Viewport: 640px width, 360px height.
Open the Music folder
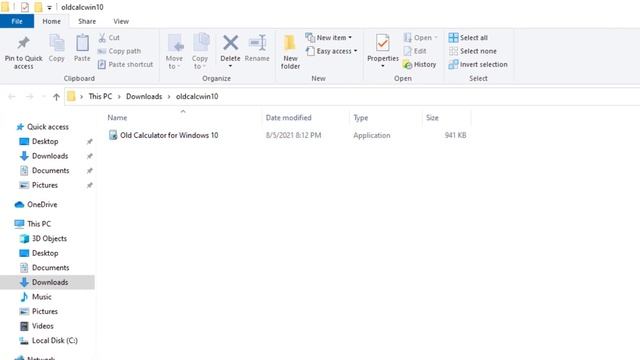click(42, 297)
